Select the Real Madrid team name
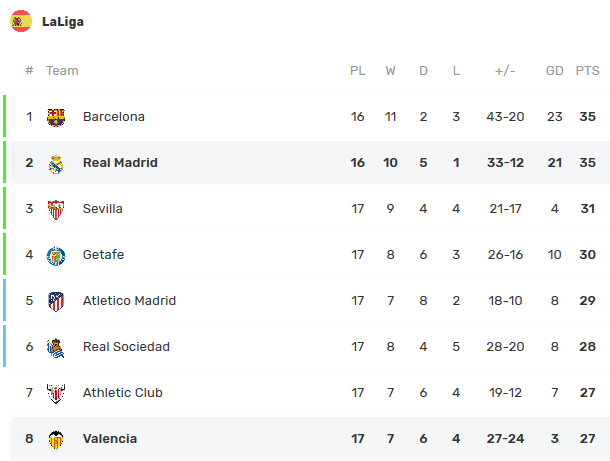610x461 pixels. (x=120, y=163)
